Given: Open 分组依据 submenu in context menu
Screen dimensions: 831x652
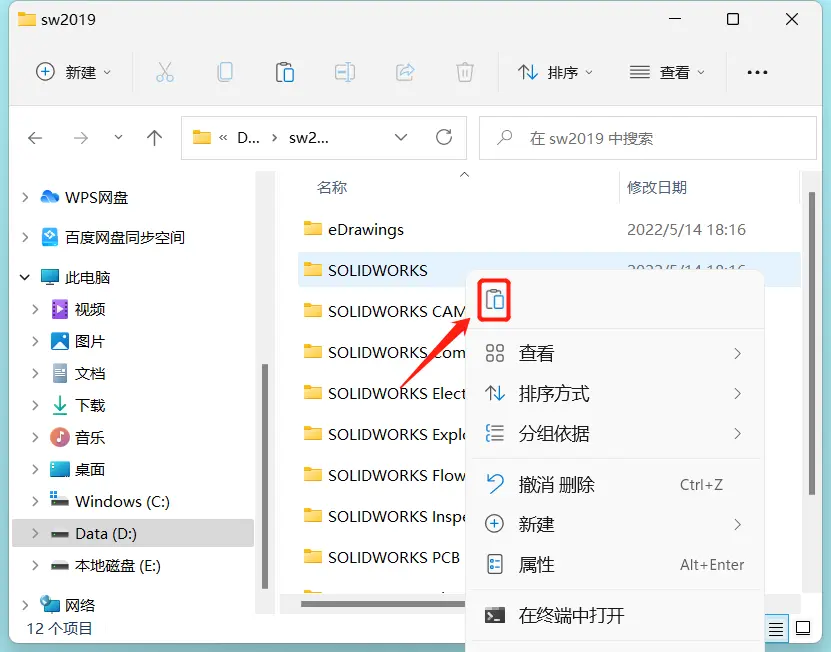Looking at the screenshot, I should coord(615,434).
